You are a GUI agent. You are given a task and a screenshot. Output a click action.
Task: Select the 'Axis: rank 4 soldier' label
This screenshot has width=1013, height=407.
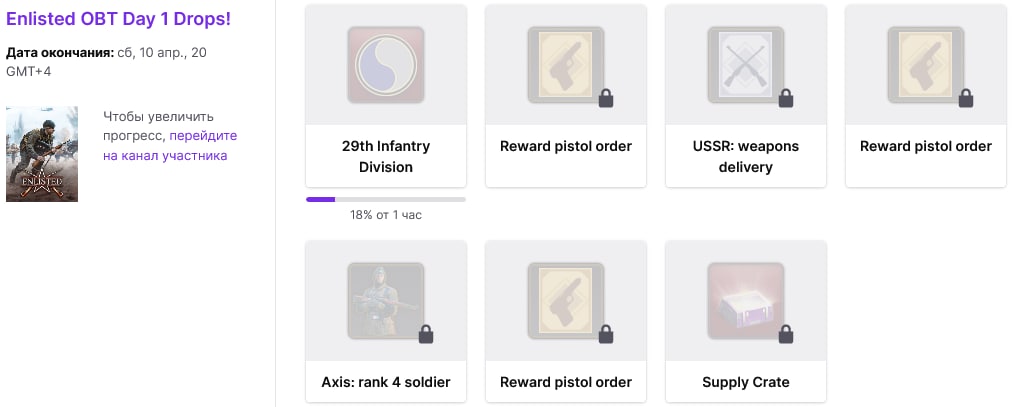[386, 382]
